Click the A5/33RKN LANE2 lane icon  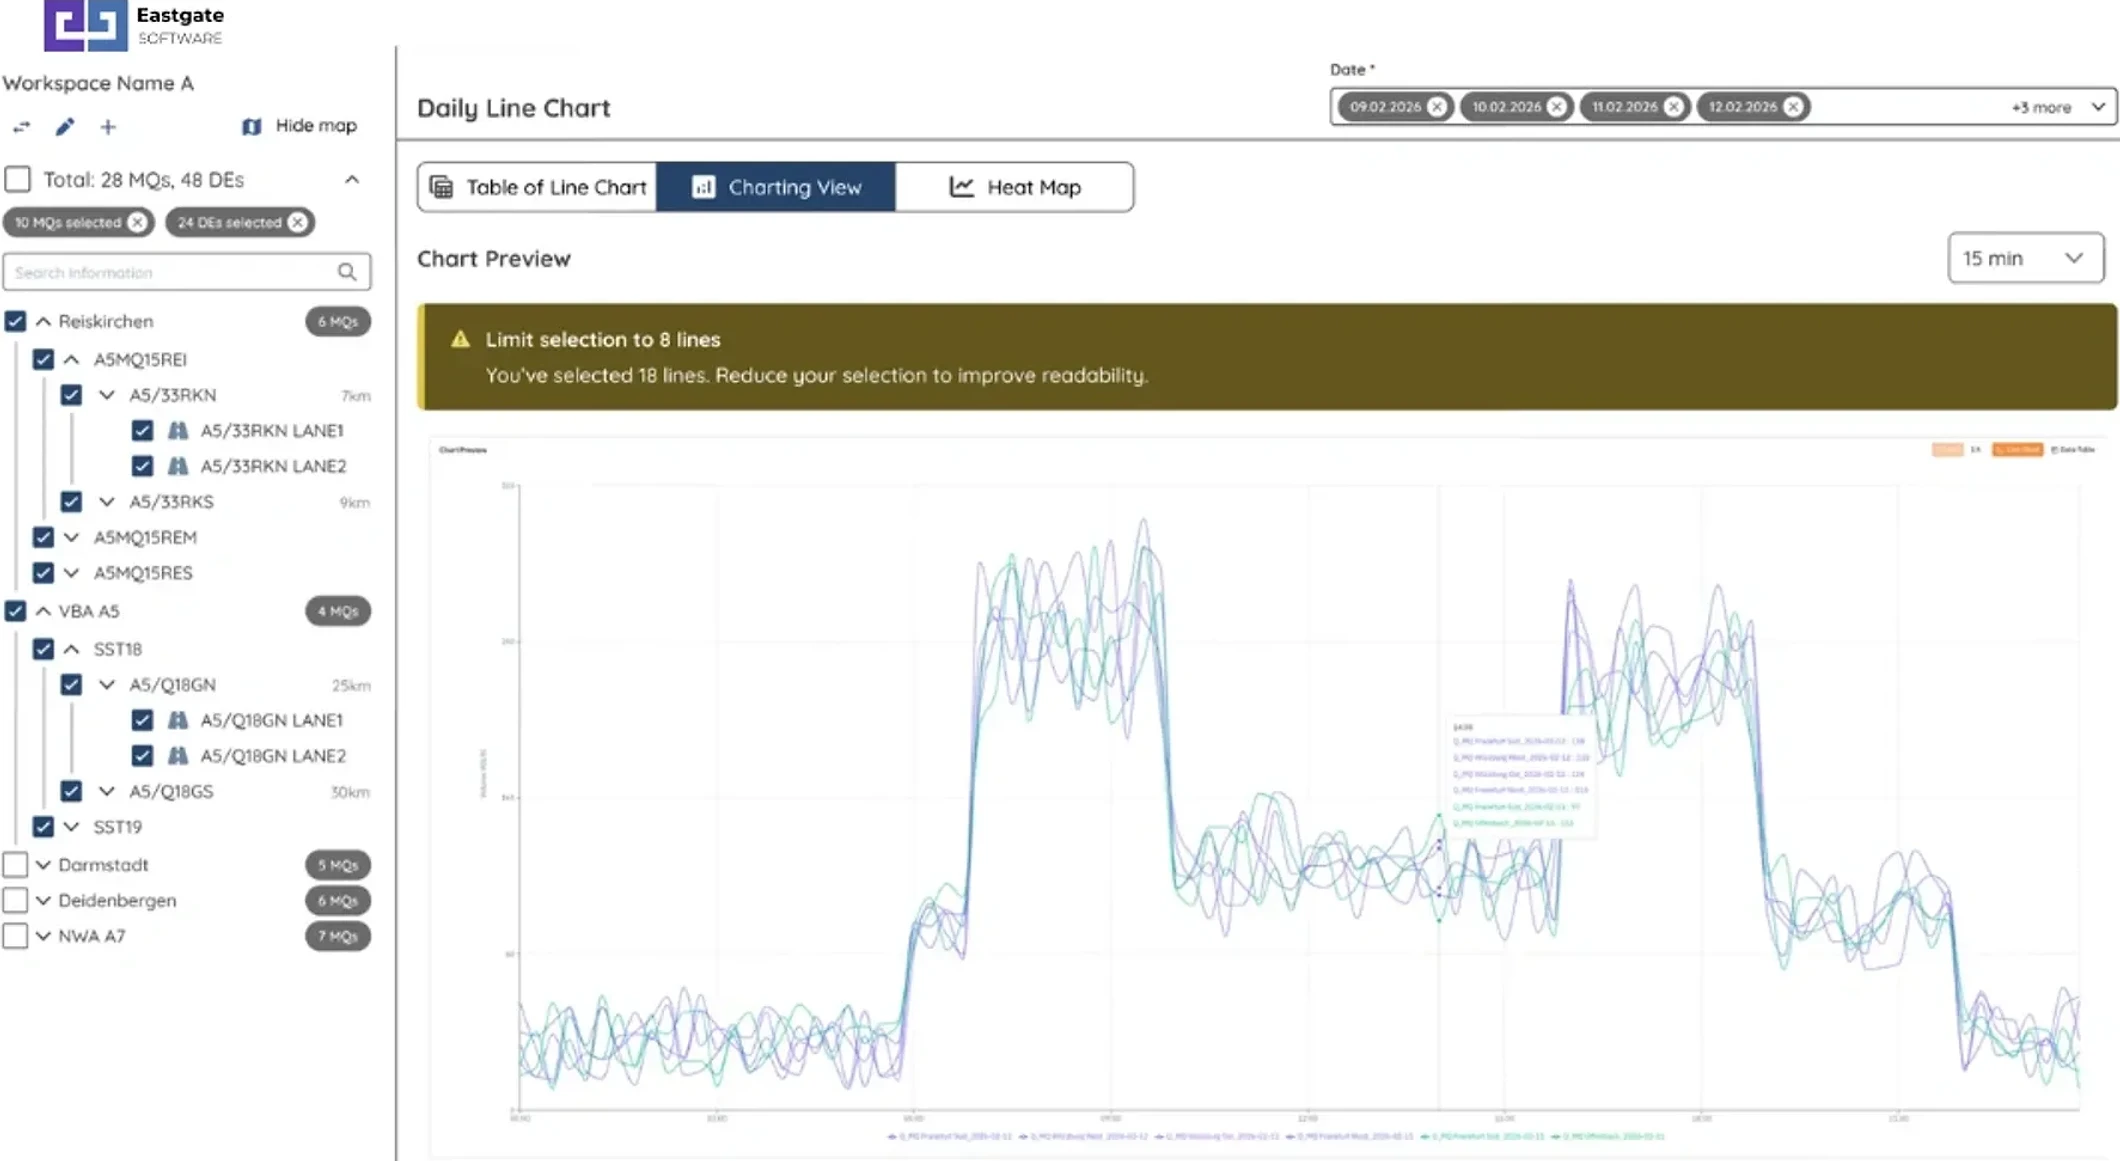tap(178, 466)
